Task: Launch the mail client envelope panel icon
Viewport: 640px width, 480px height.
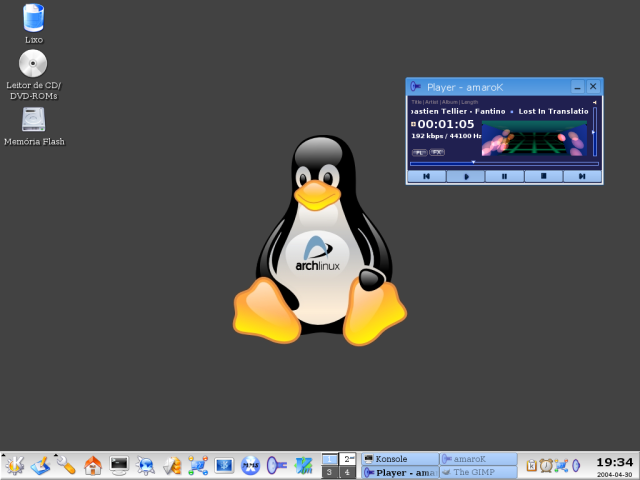Action: [172, 465]
